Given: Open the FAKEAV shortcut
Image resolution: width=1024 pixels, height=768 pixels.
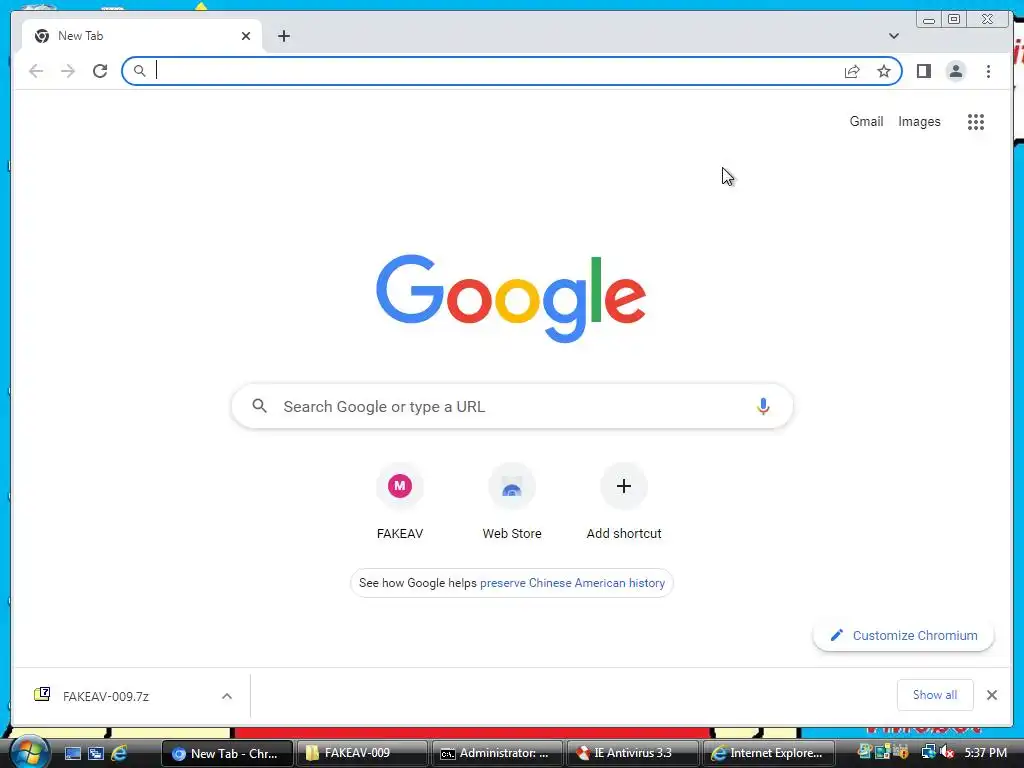Looking at the screenshot, I should (x=400, y=502).
